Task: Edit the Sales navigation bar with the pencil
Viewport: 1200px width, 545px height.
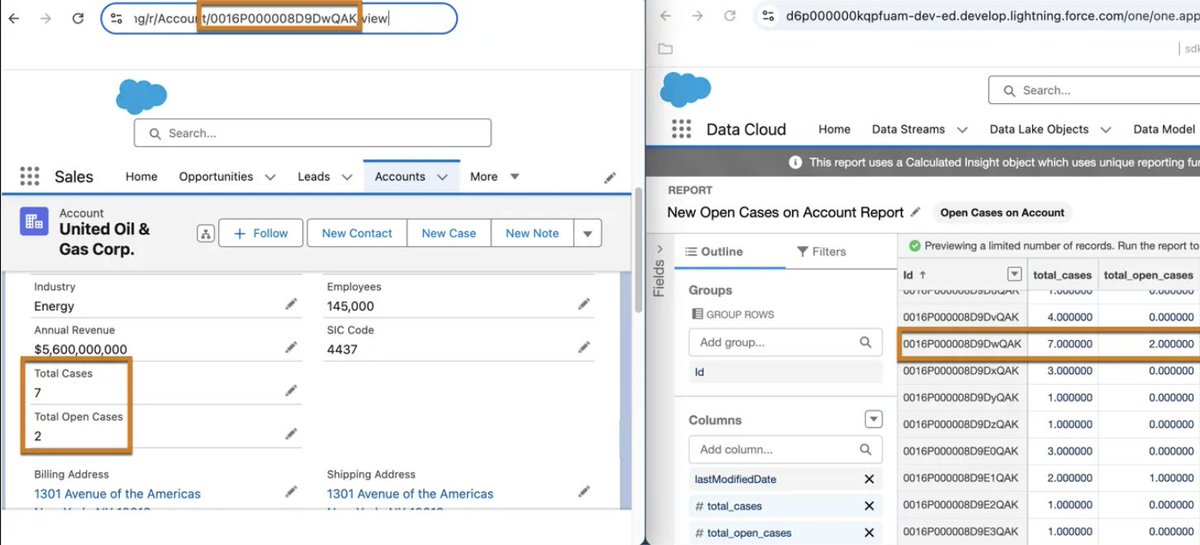Action: (x=610, y=177)
